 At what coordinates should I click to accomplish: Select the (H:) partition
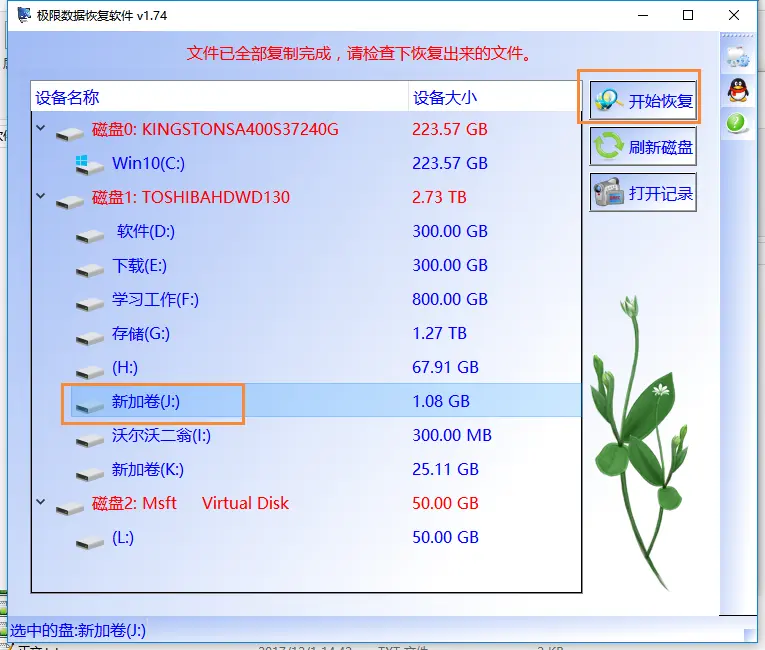point(306,367)
